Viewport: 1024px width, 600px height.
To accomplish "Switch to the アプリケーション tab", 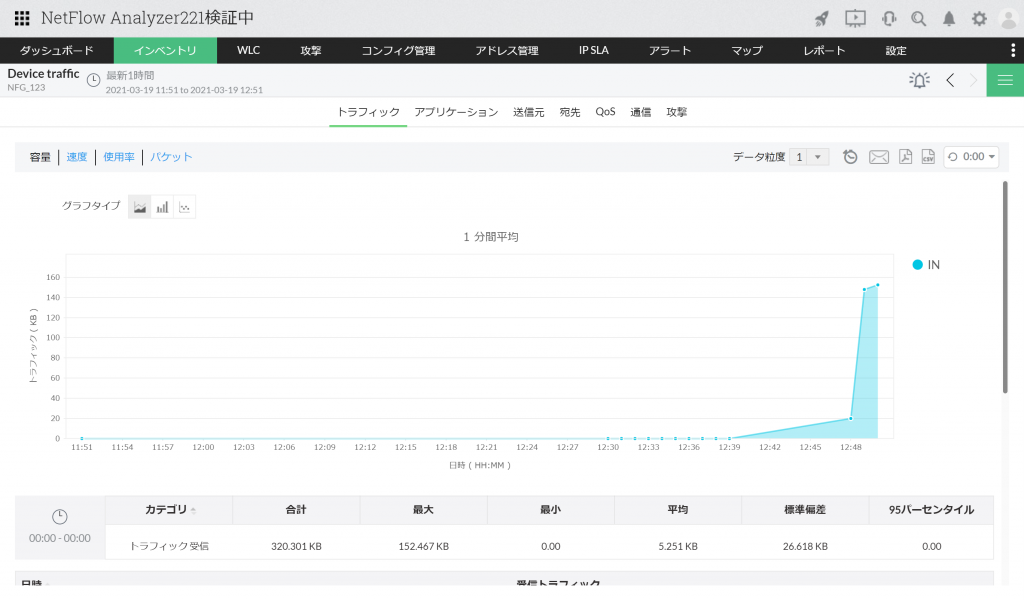I will (x=455, y=112).
